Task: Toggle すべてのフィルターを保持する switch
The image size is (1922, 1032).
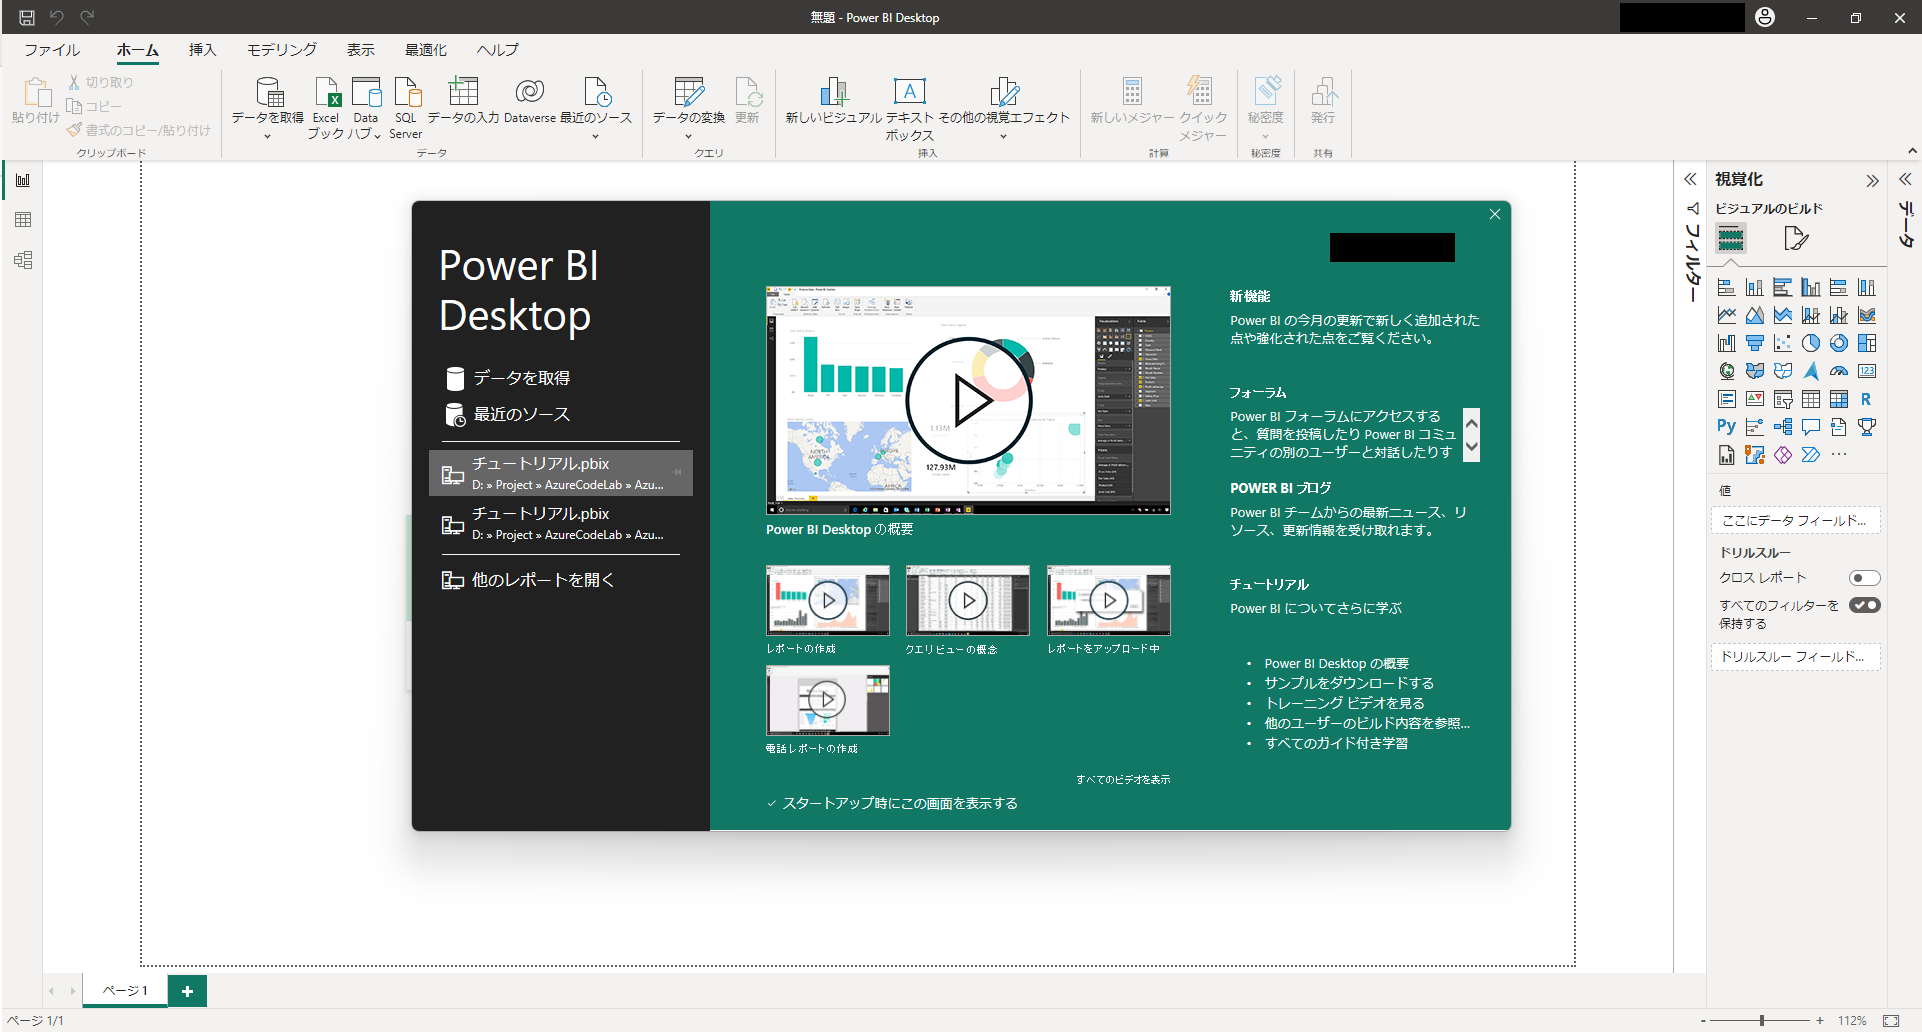Action: click(x=1864, y=605)
